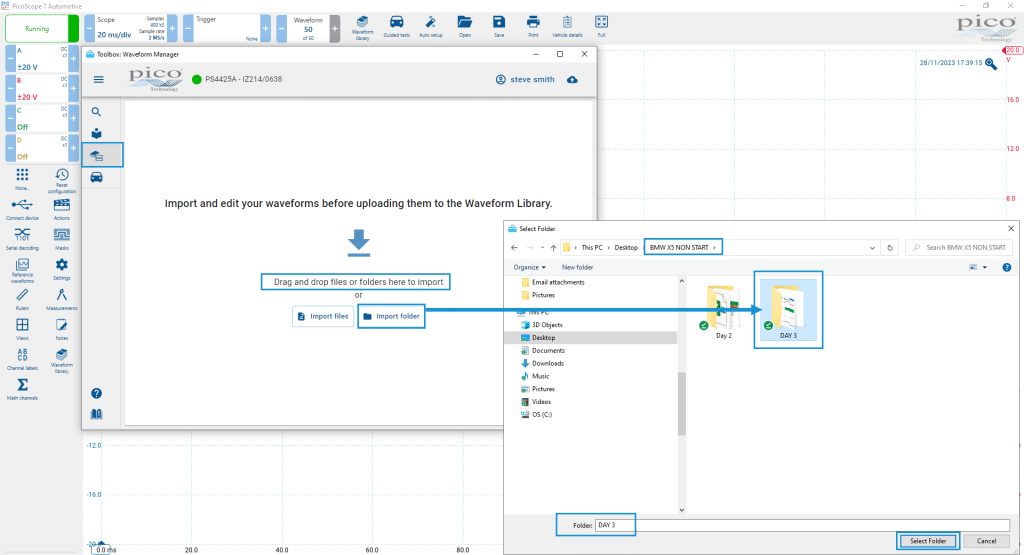Open Channel C Off settings
The height and width of the screenshot is (555, 1024).
42,118
